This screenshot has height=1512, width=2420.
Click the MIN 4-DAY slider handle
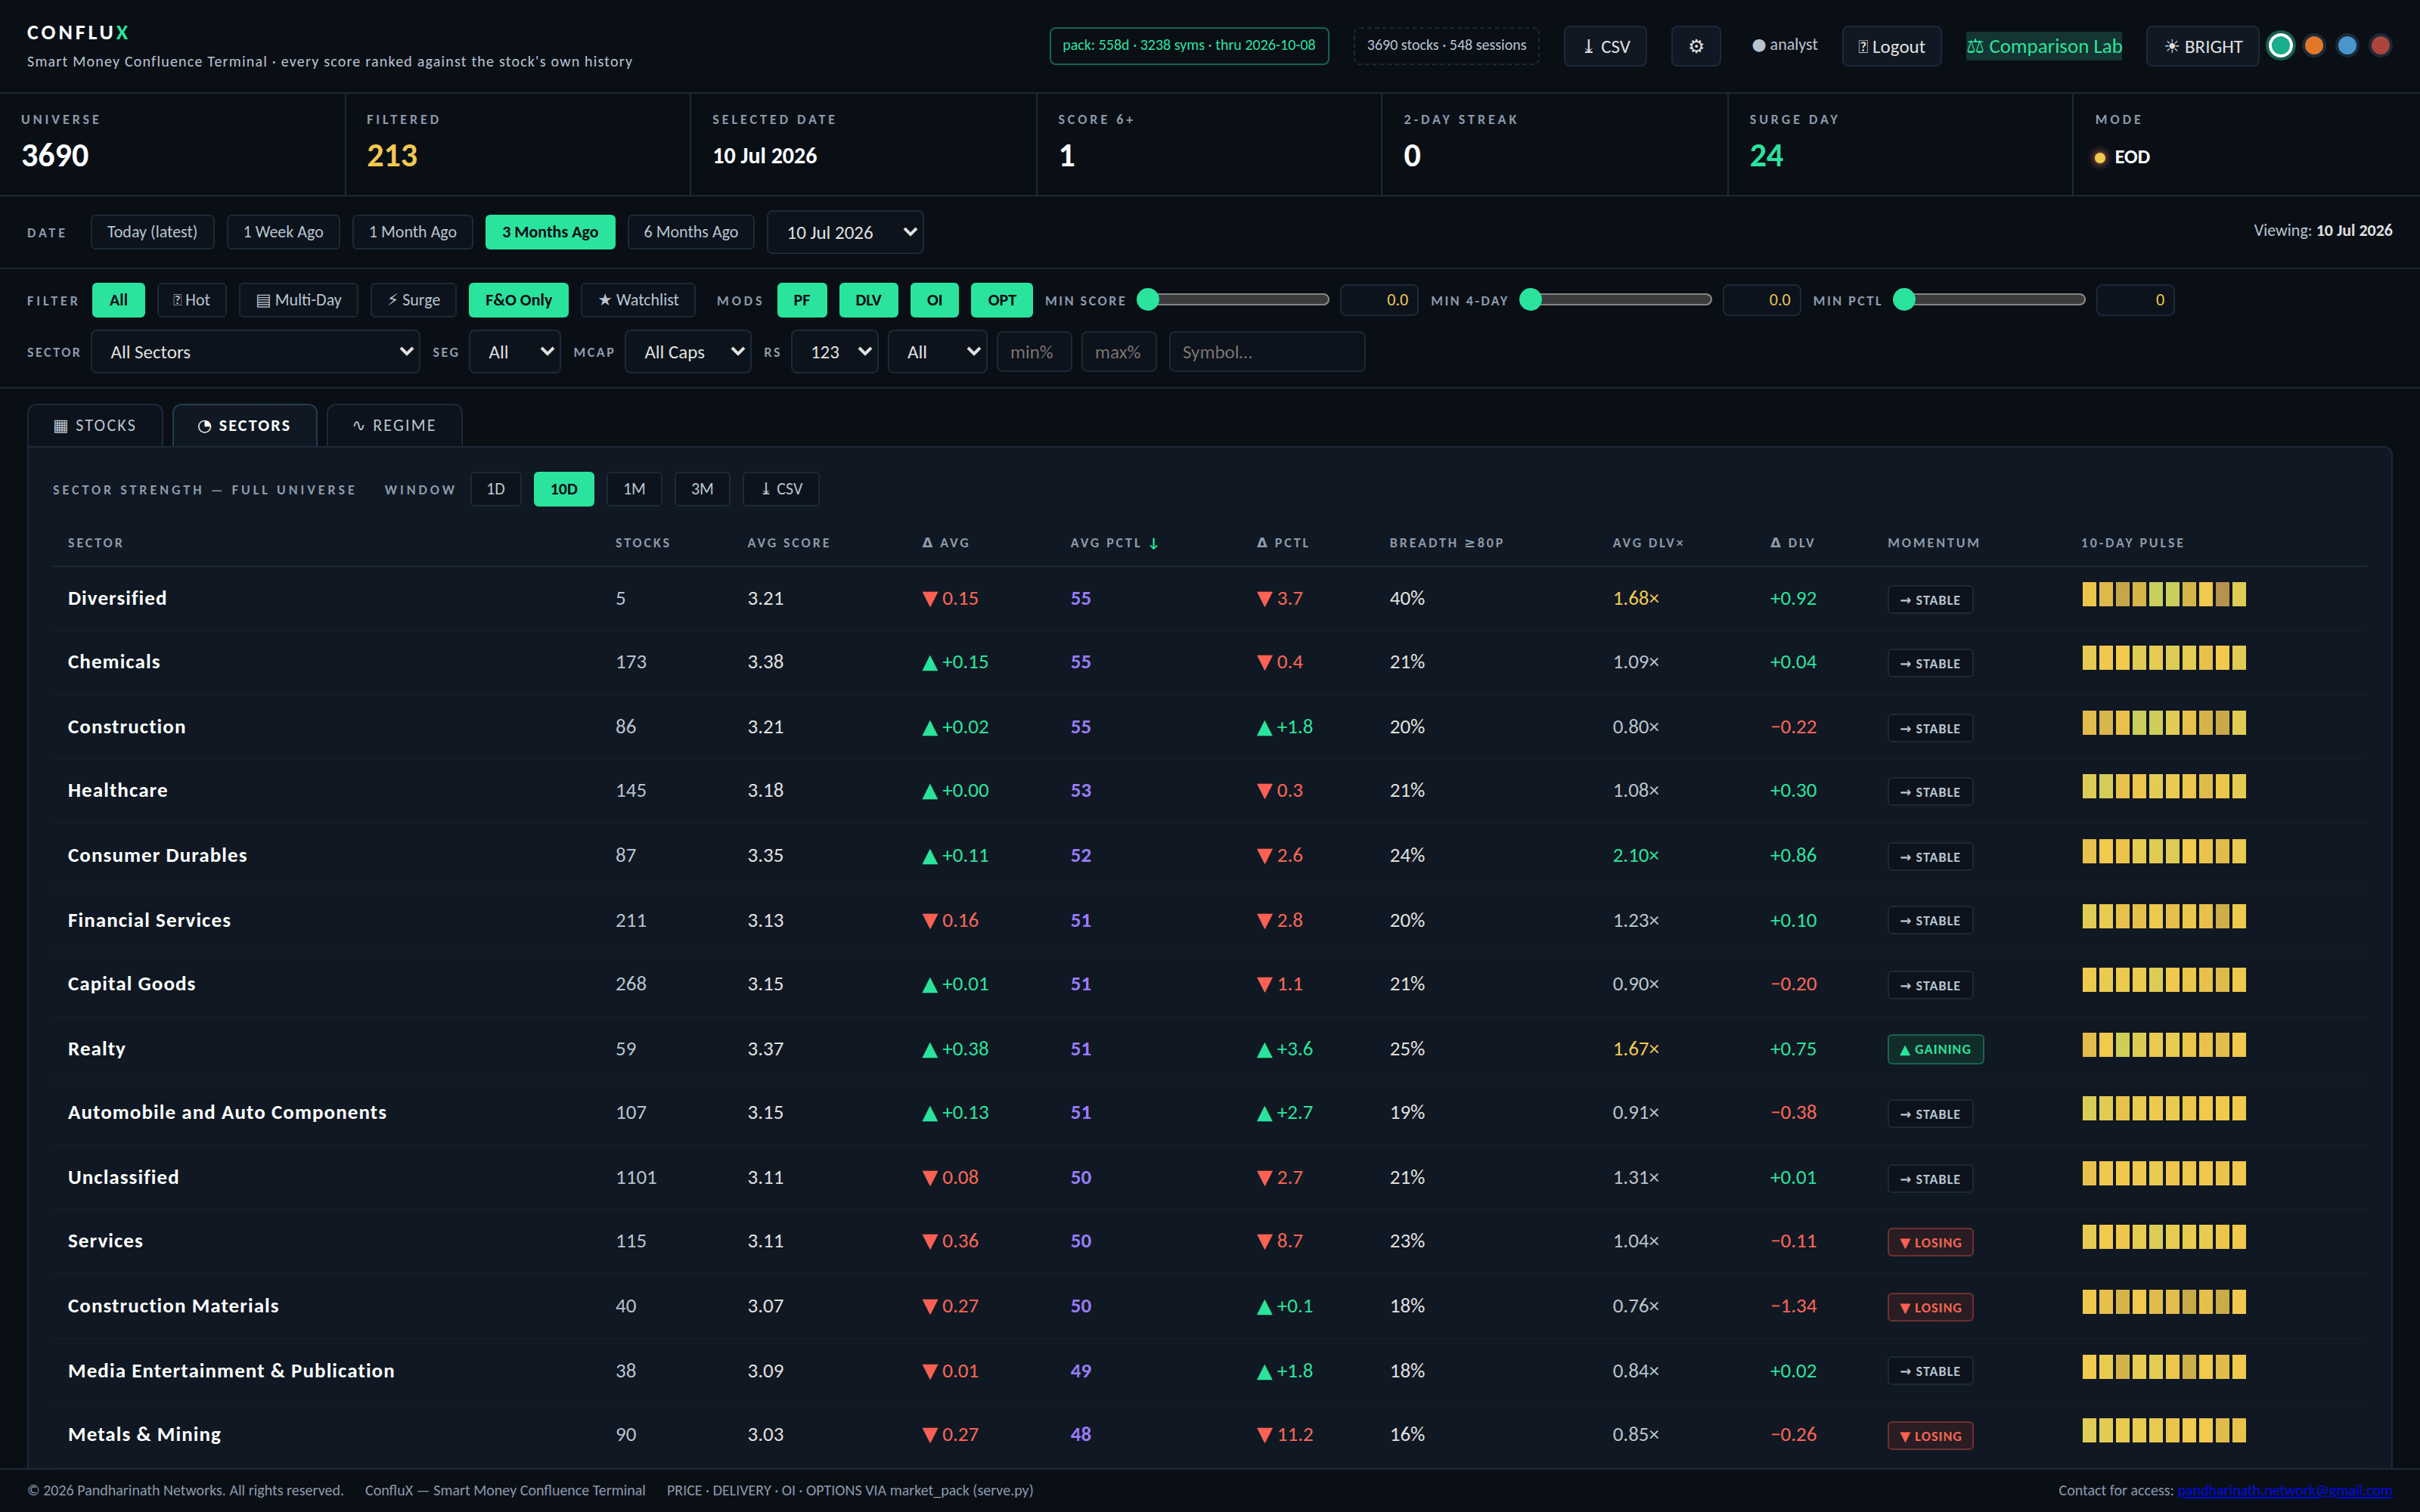coord(1530,299)
